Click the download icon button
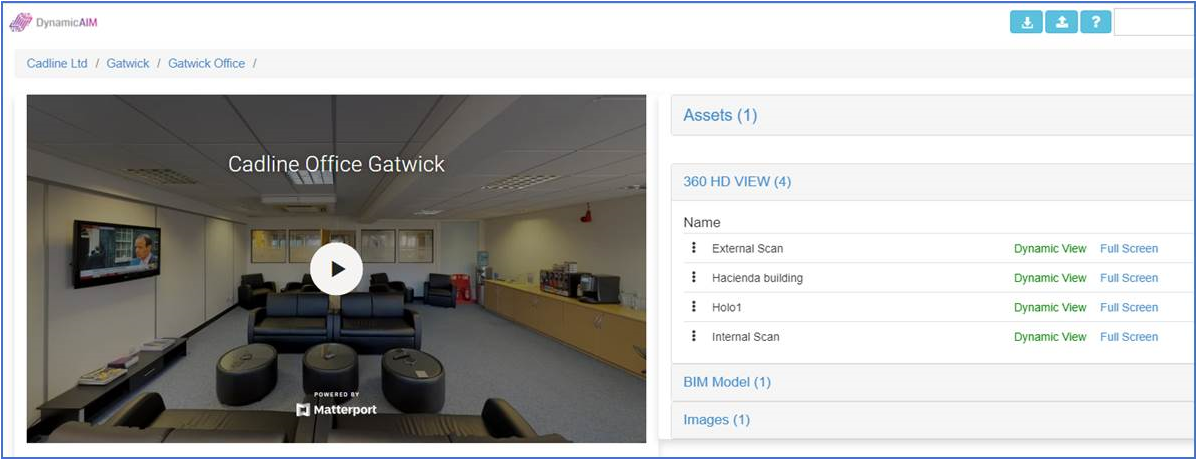Viewport: 1199px width, 461px height. [x=1026, y=22]
